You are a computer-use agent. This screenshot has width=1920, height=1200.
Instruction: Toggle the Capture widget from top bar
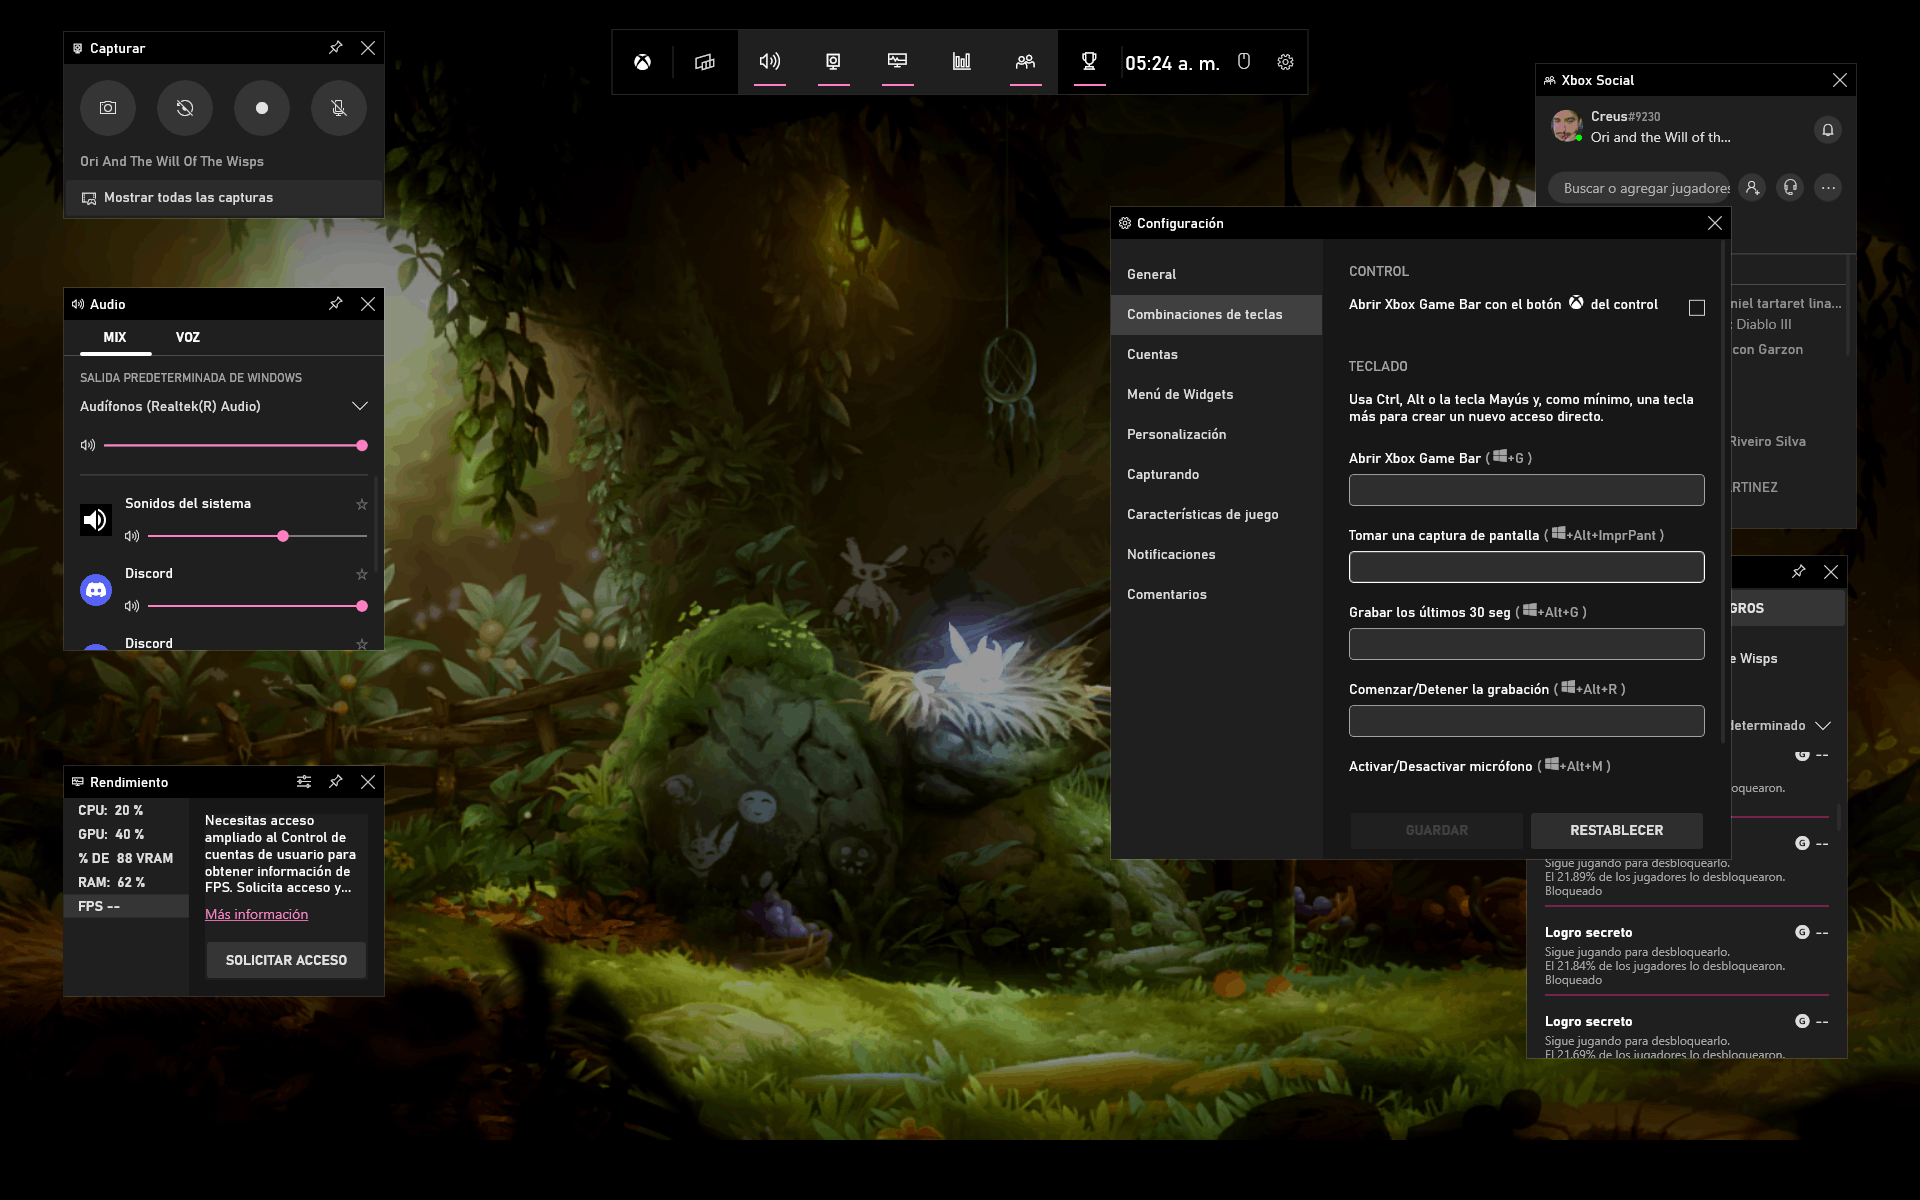coord(833,62)
